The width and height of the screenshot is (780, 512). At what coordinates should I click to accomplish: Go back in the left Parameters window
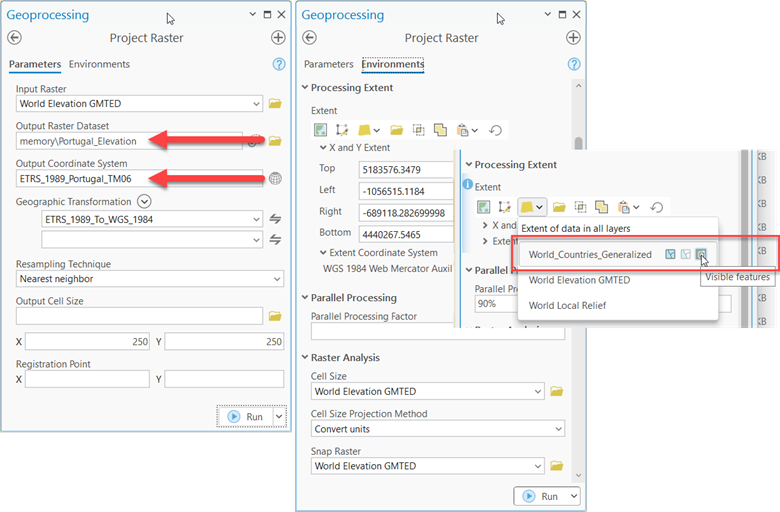[x=14, y=37]
